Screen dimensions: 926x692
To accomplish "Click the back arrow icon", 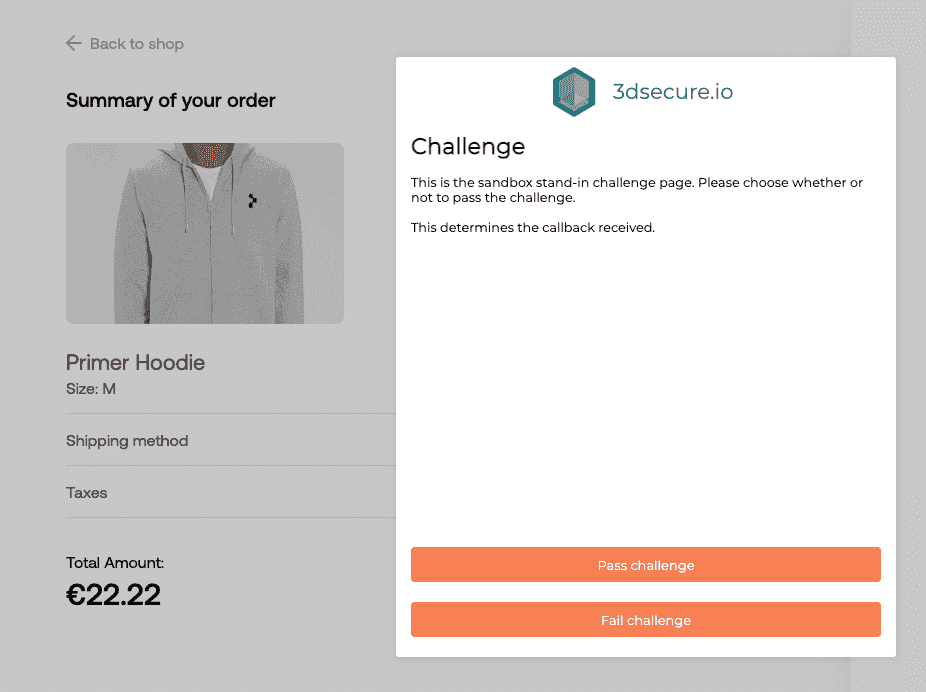I will coord(73,43).
